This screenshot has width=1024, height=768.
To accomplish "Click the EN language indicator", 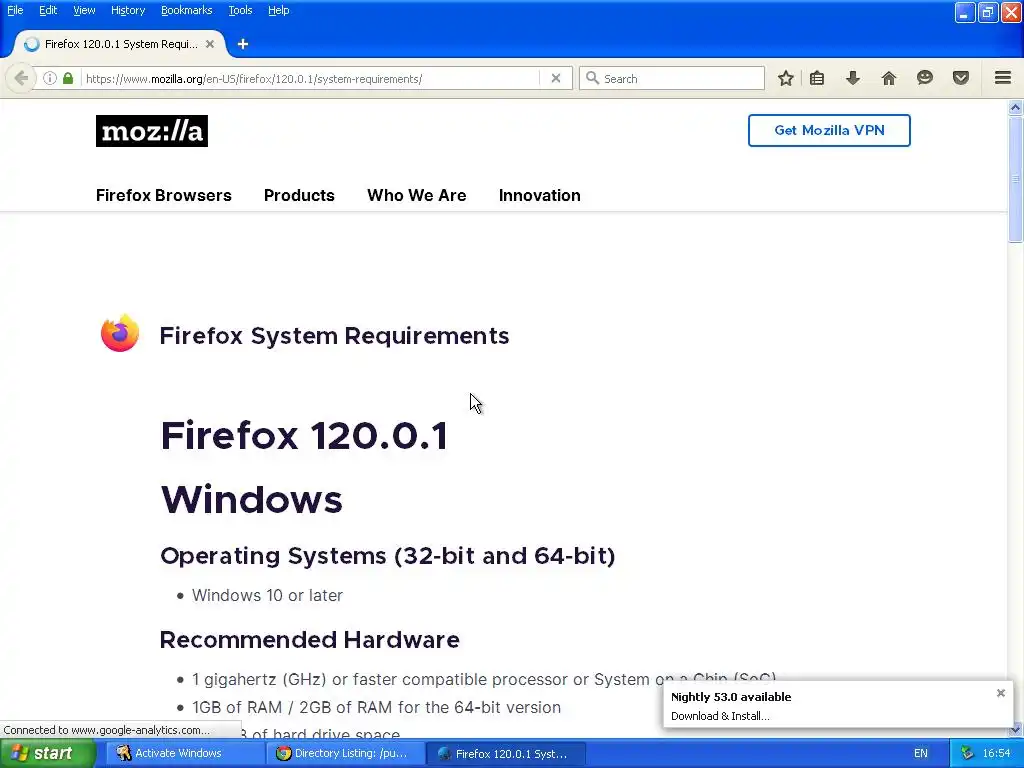I will pyautogui.click(x=920, y=753).
